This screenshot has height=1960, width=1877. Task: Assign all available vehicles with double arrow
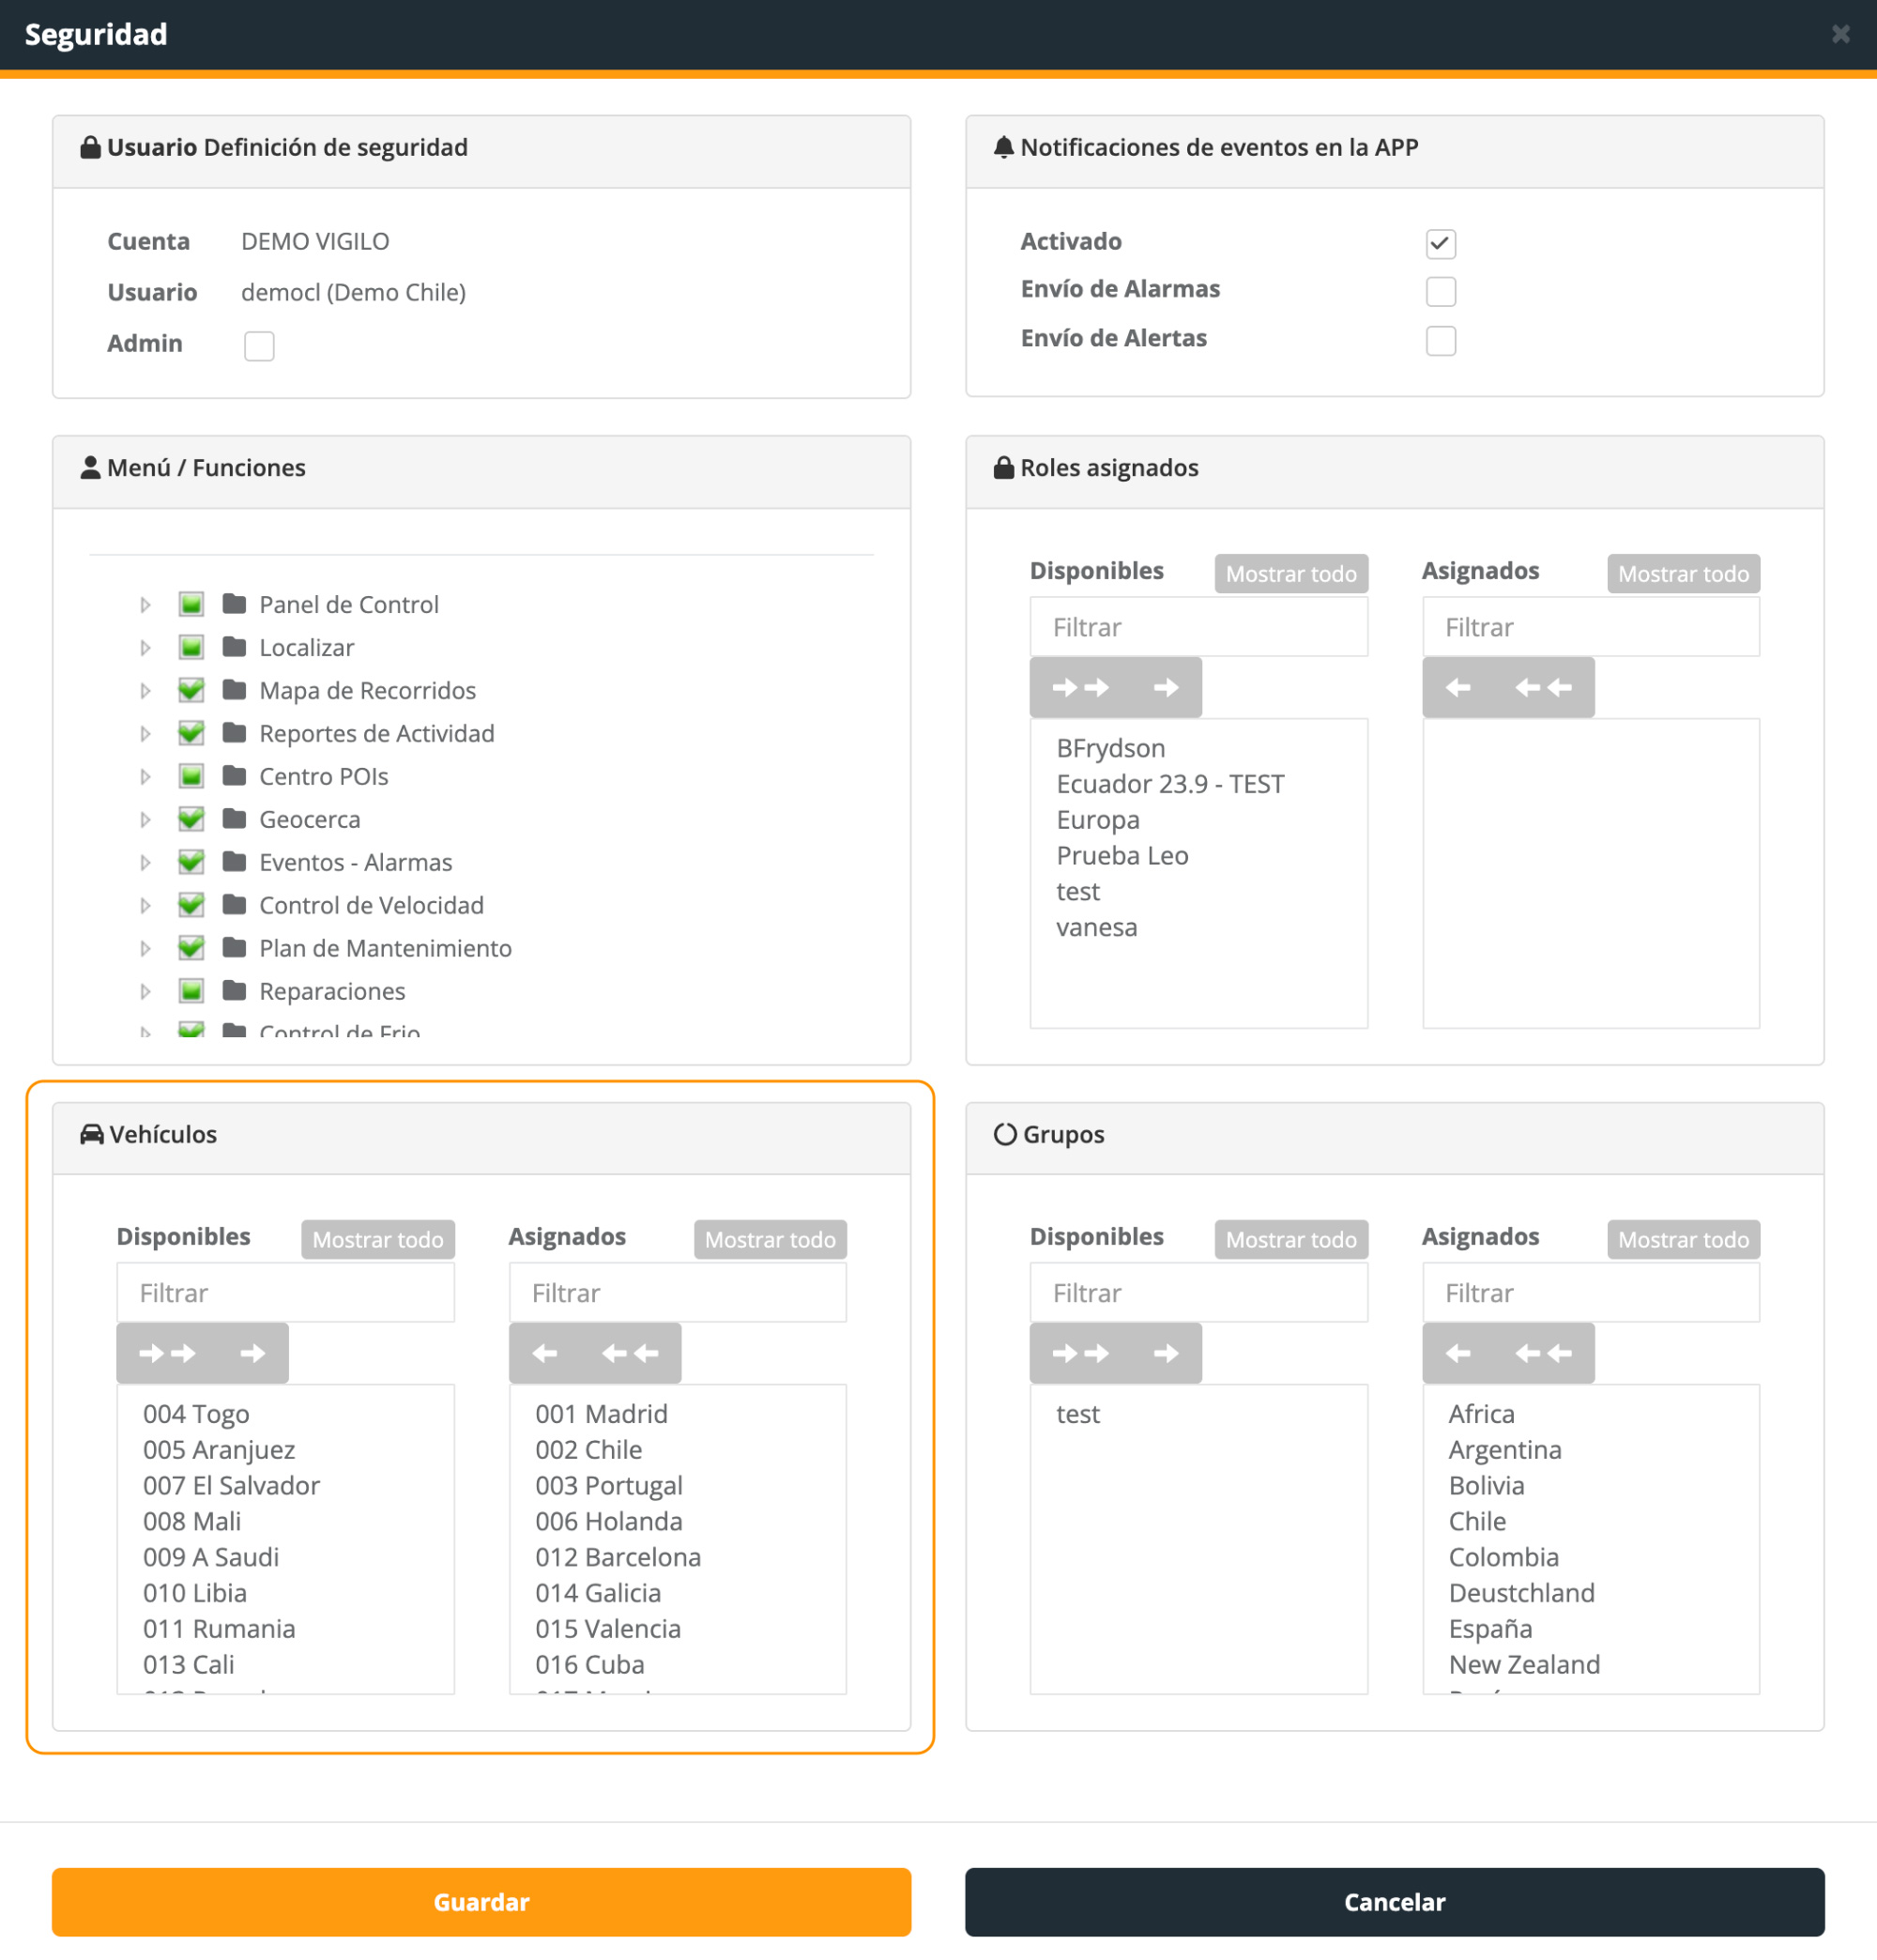[x=167, y=1353]
